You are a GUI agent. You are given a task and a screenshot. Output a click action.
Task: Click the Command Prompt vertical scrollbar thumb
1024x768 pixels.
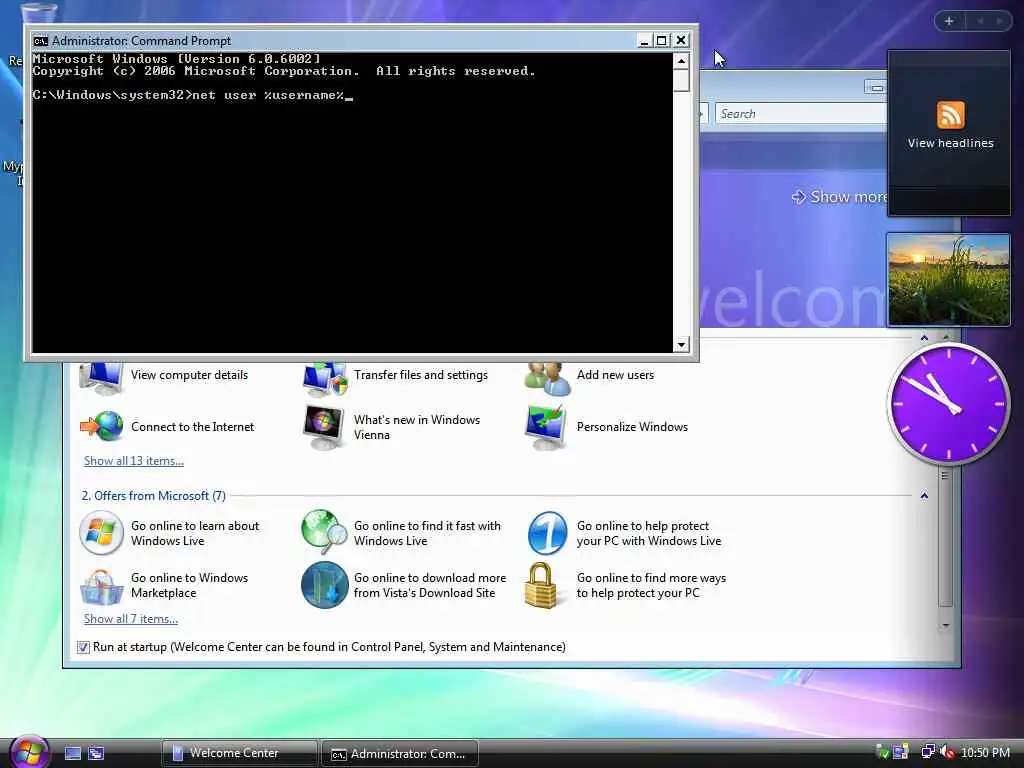coord(681,81)
